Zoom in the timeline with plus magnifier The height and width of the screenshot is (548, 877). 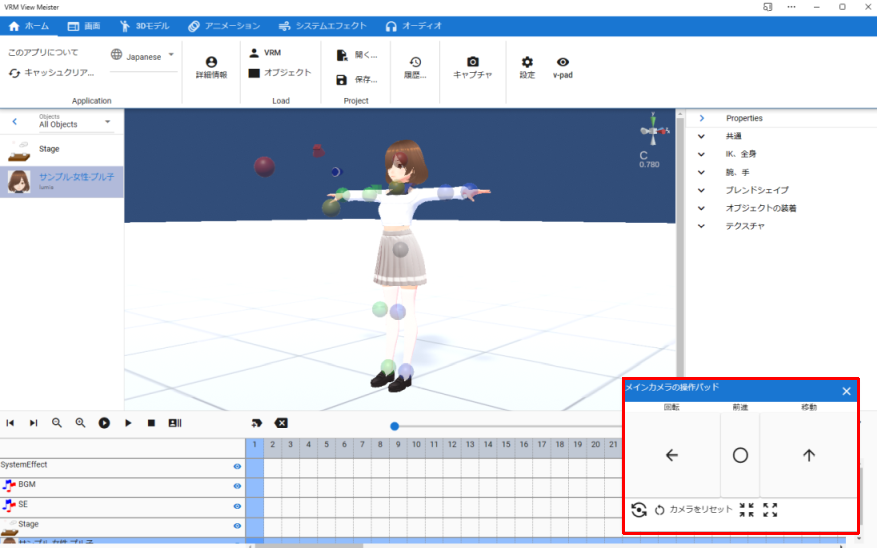(x=81, y=423)
